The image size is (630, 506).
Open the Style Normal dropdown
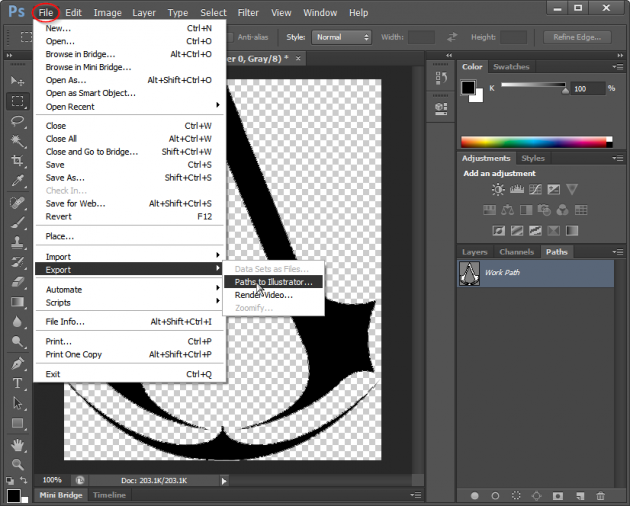pyautogui.click(x=342, y=37)
